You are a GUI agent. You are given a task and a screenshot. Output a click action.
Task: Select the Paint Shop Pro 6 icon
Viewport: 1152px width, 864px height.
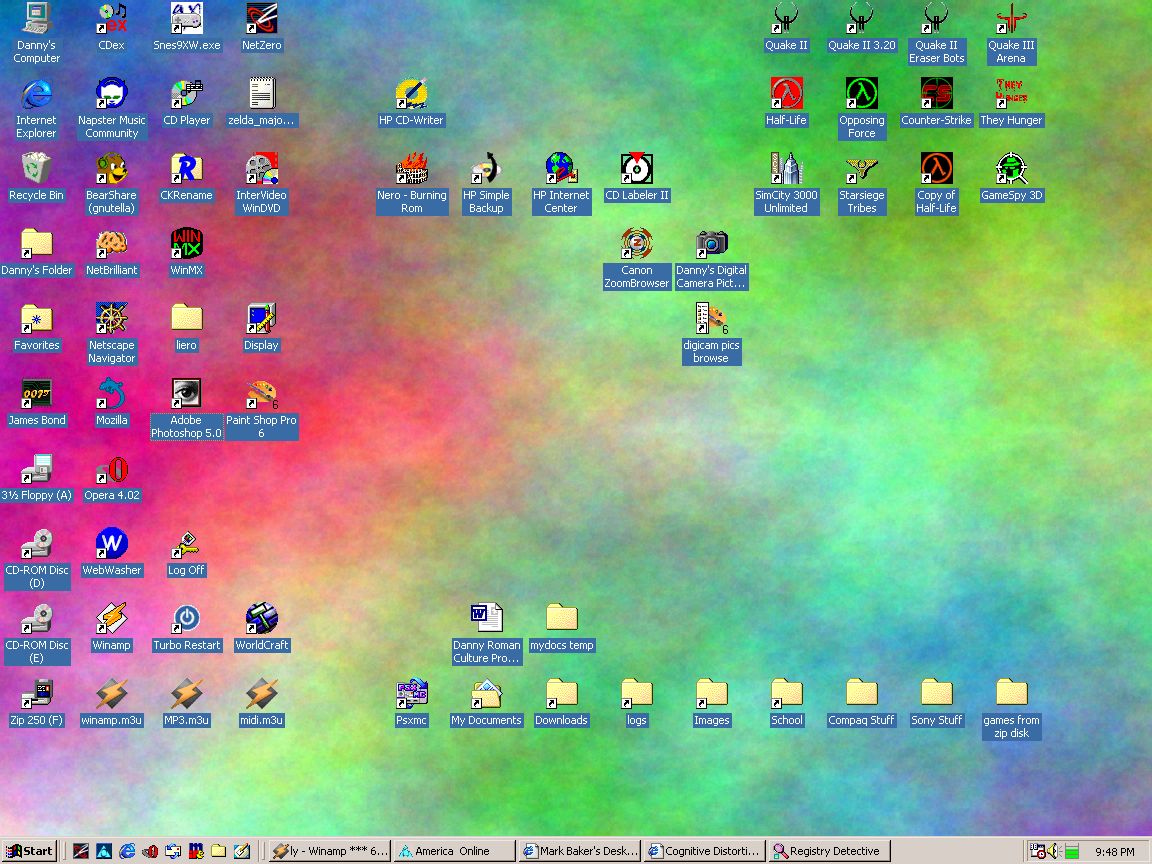[x=261, y=394]
